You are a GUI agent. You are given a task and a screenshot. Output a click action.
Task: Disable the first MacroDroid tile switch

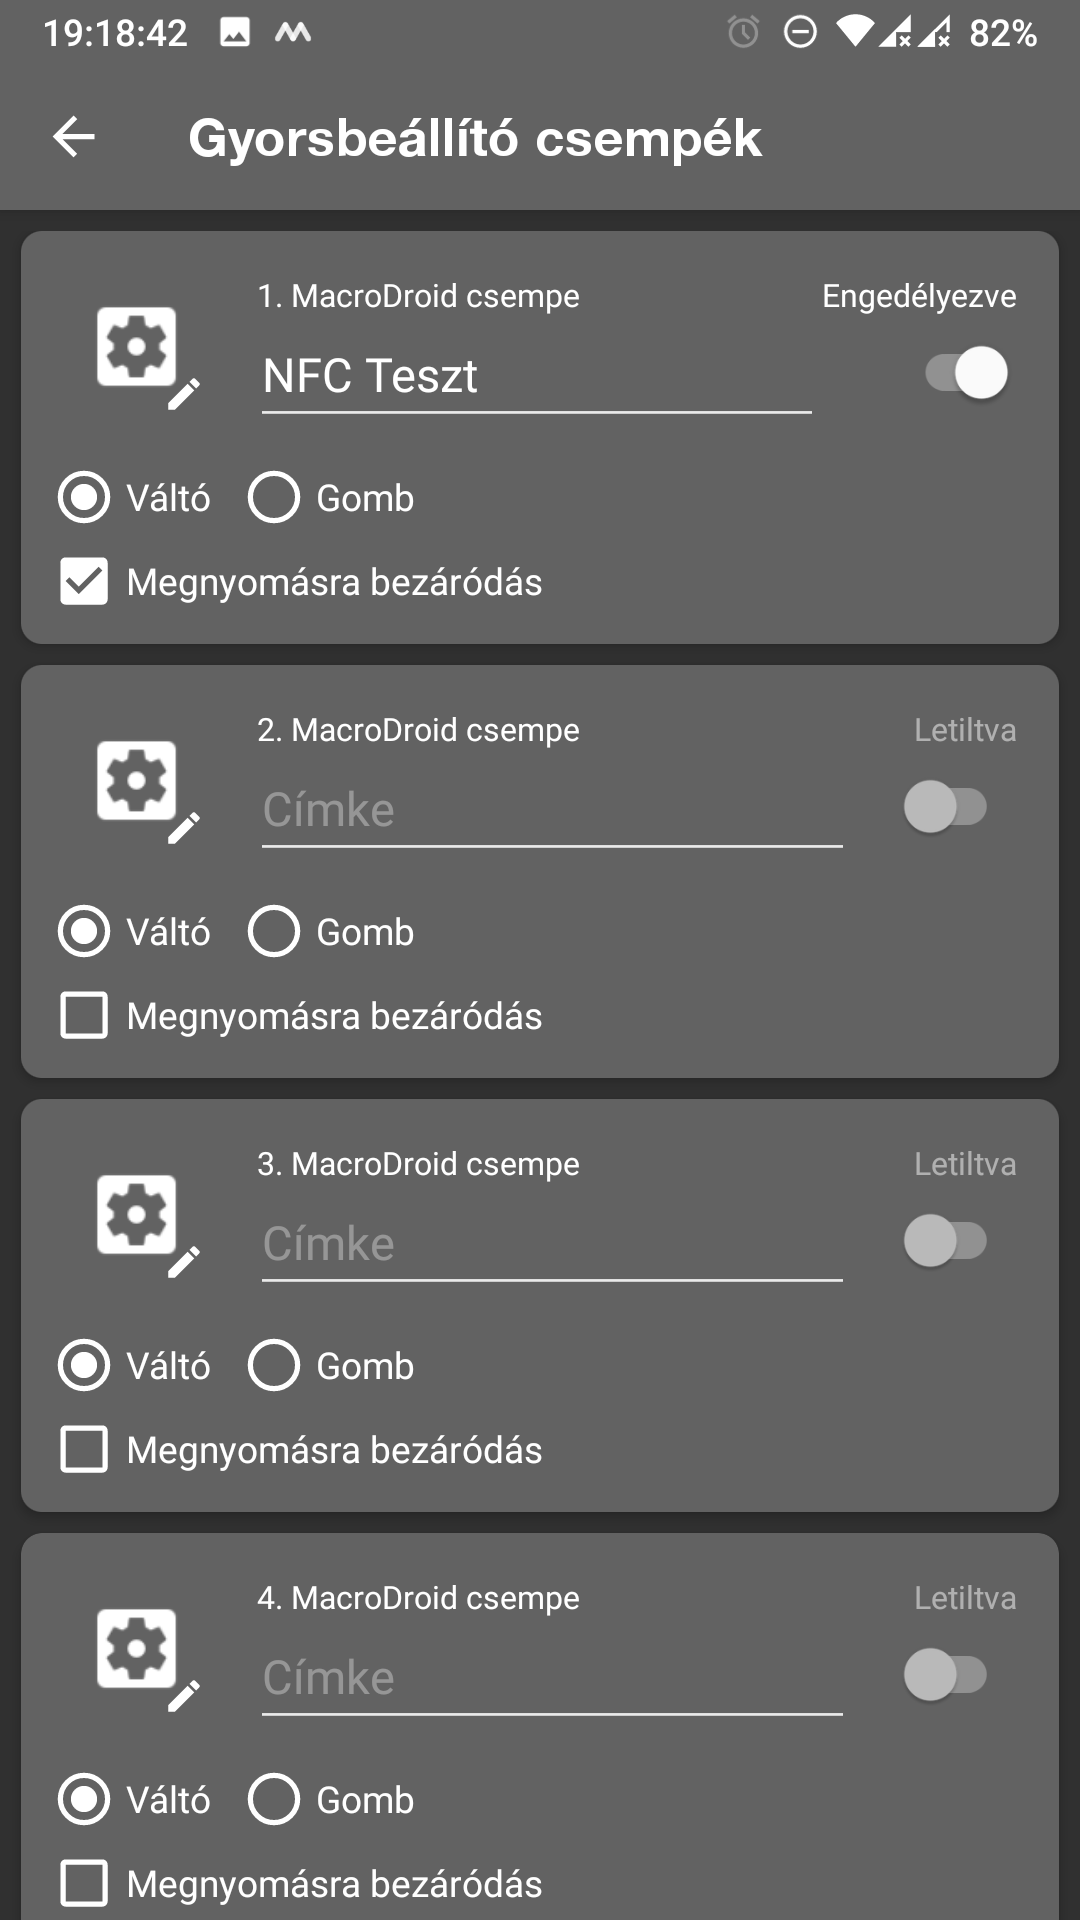tap(966, 373)
